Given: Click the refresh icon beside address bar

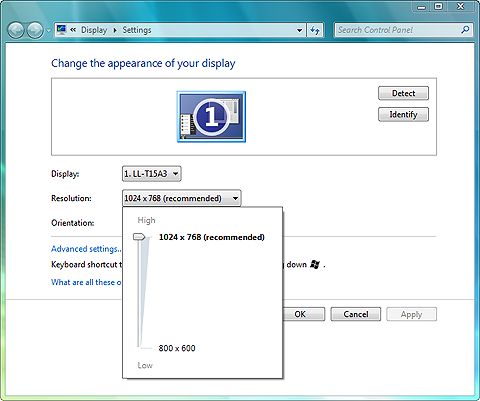Looking at the screenshot, I should pyautogui.click(x=315, y=30).
